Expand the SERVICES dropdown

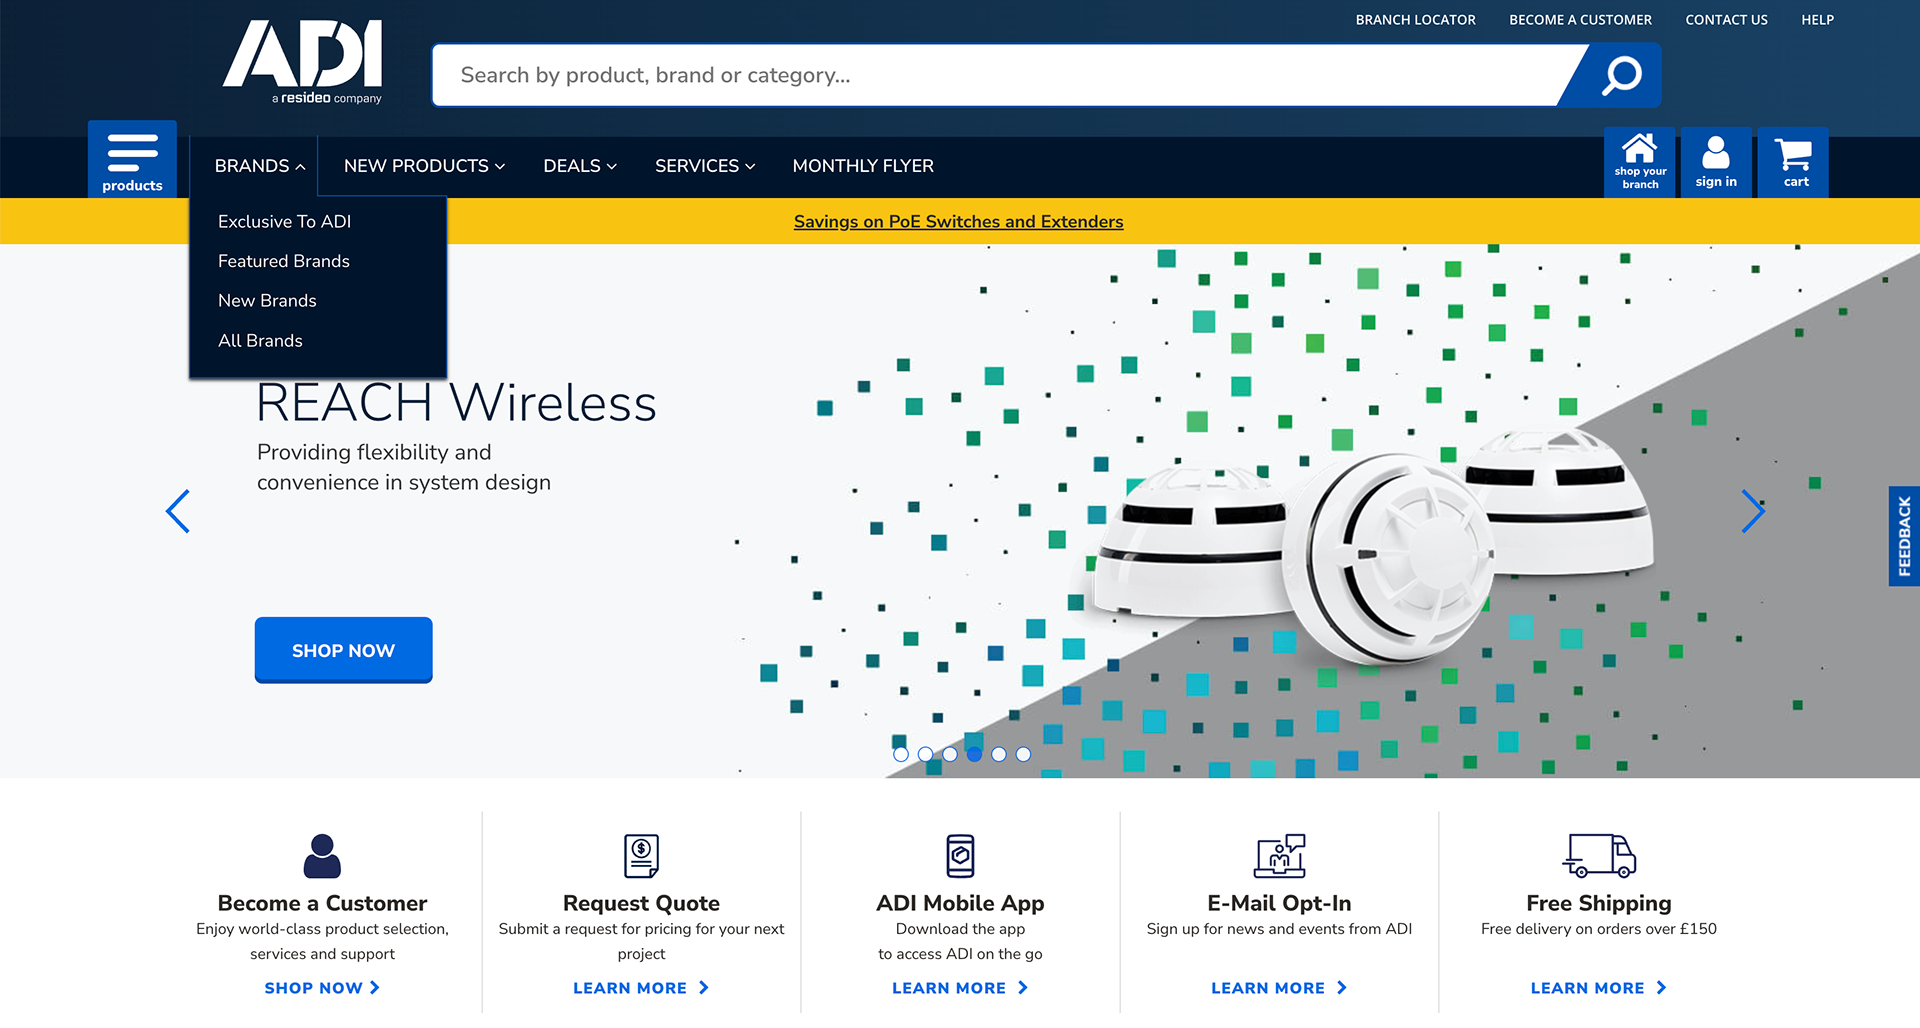coord(705,166)
